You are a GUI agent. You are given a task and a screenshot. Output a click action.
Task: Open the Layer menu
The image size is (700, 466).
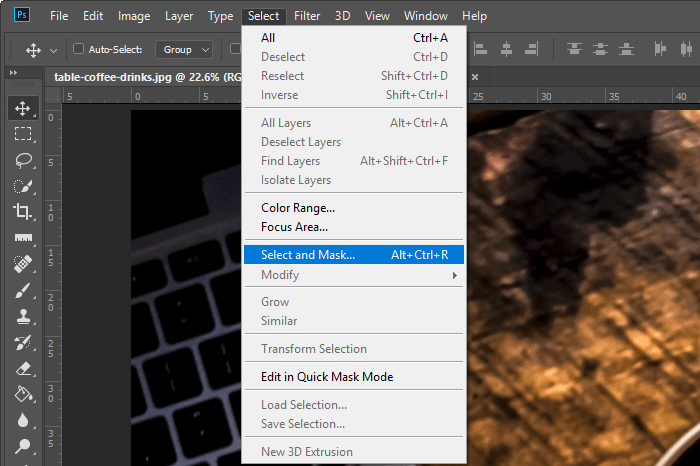(x=179, y=16)
